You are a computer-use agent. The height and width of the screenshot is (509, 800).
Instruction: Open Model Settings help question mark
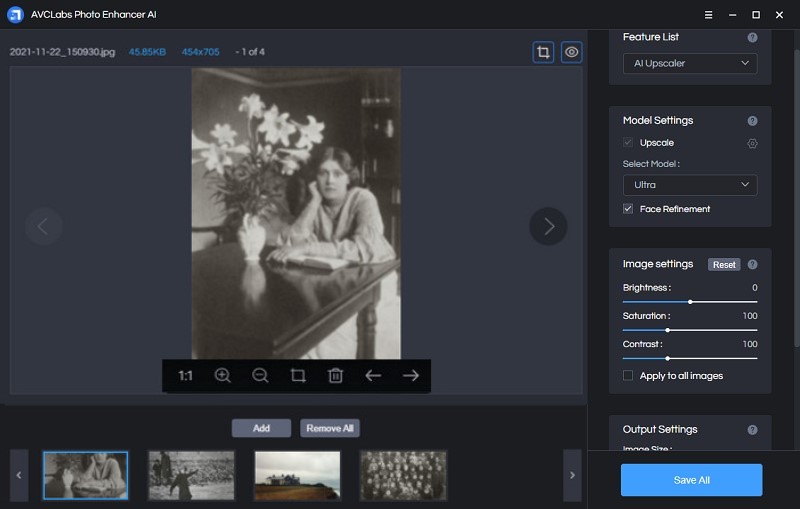[x=752, y=121]
